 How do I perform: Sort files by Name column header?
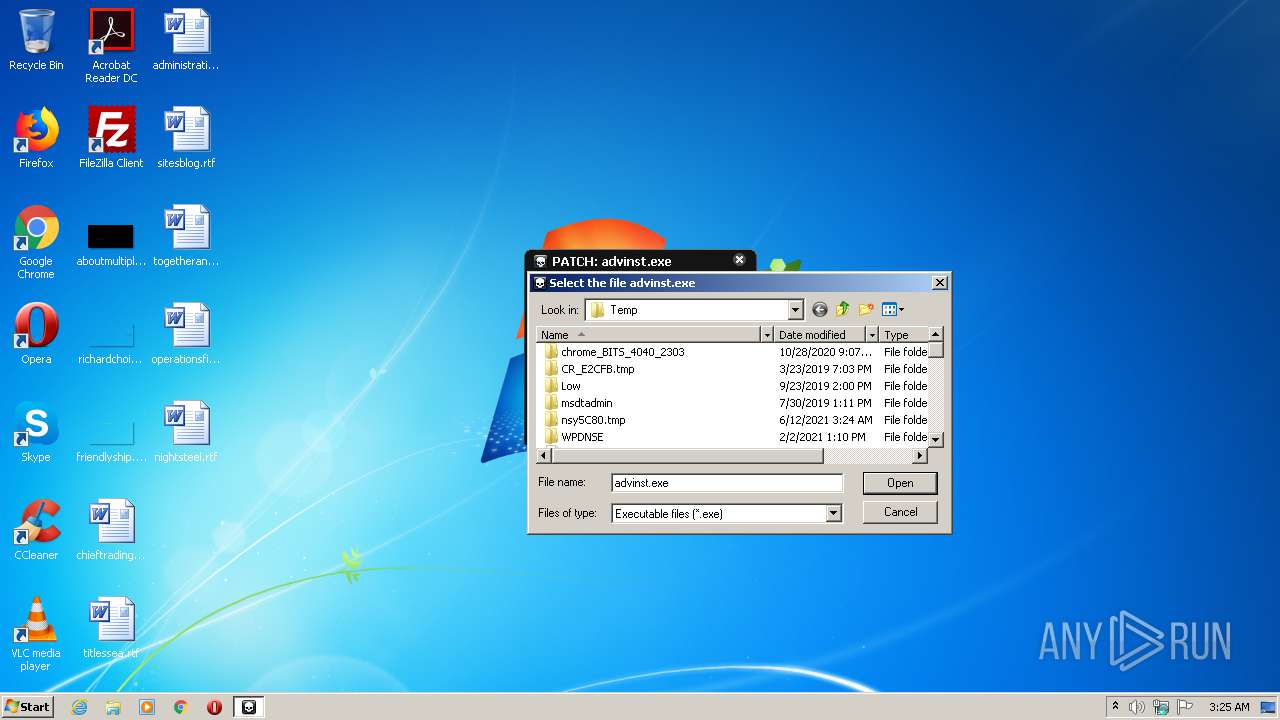point(649,335)
